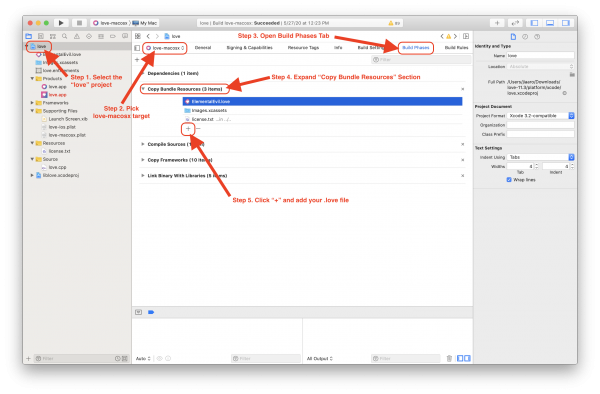The image size is (600, 394).
Task: Switch to Signing & Capabilities tab
Action: (x=249, y=48)
